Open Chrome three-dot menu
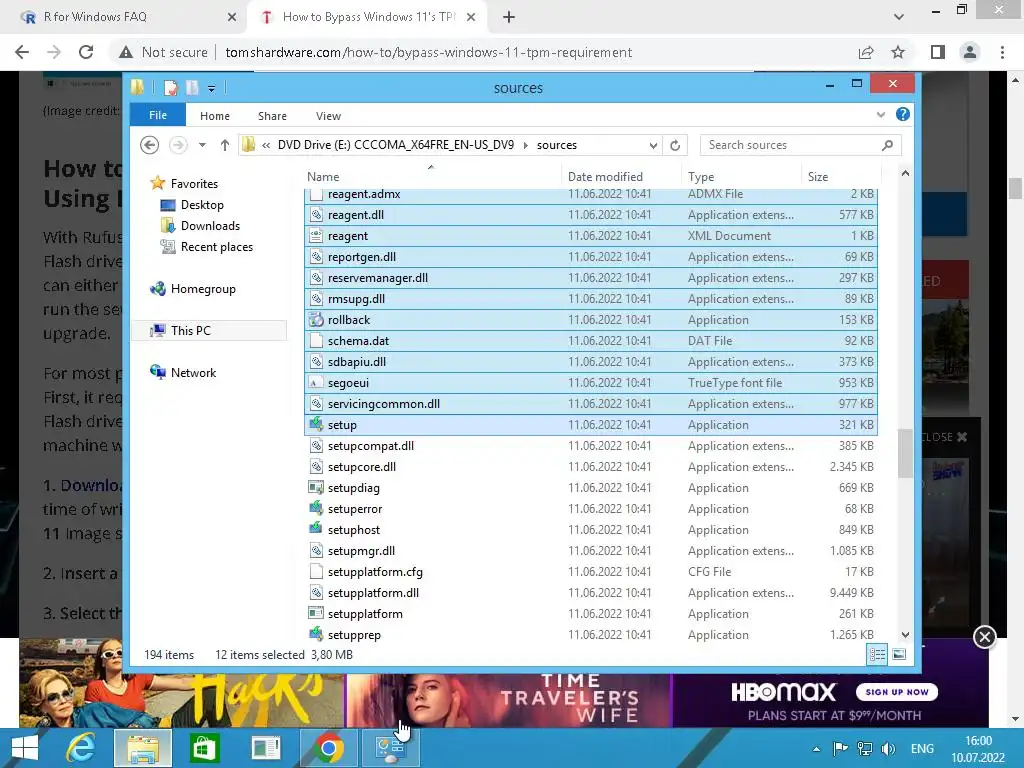The height and width of the screenshot is (768, 1024). click(1002, 52)
